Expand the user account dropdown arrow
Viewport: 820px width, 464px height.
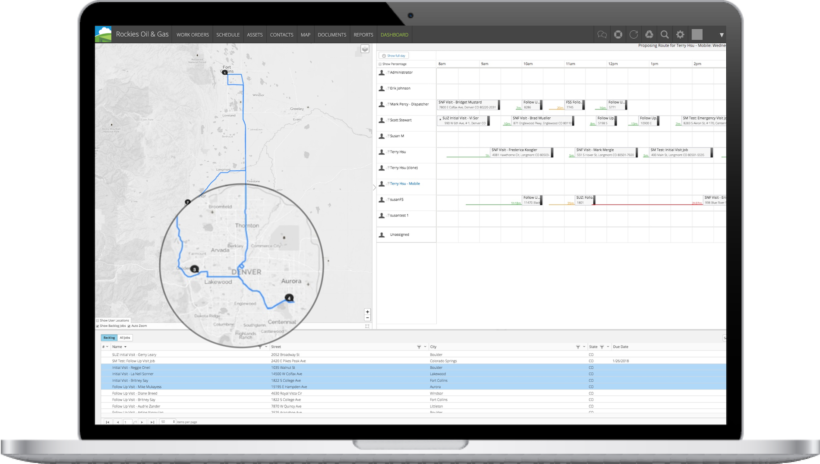pos(722,35)
